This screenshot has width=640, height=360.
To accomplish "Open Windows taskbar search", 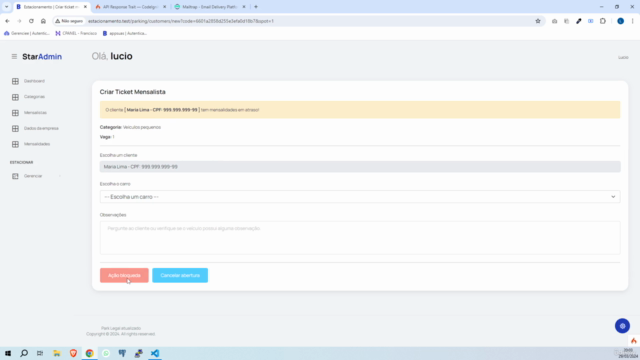I will 24,353.
